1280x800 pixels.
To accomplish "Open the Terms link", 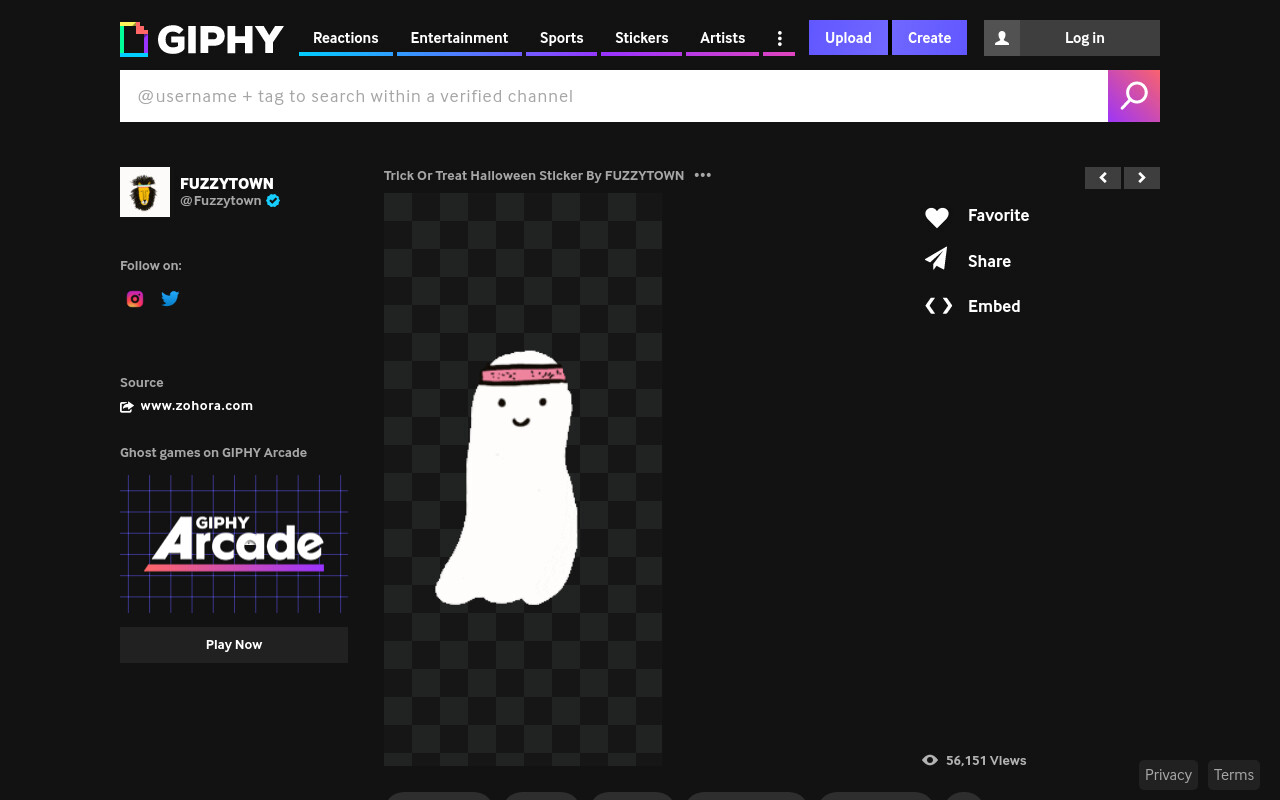I will click(1234, 775).
